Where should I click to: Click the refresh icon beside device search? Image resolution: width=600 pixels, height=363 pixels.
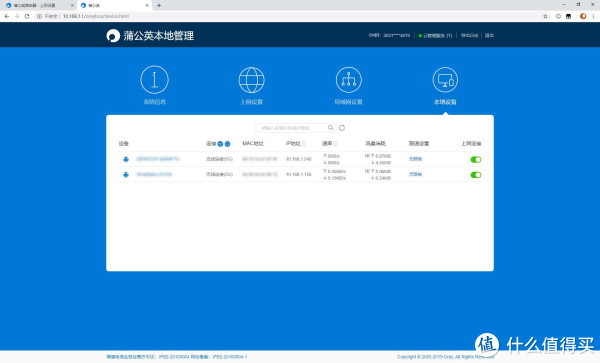point(342,128)
